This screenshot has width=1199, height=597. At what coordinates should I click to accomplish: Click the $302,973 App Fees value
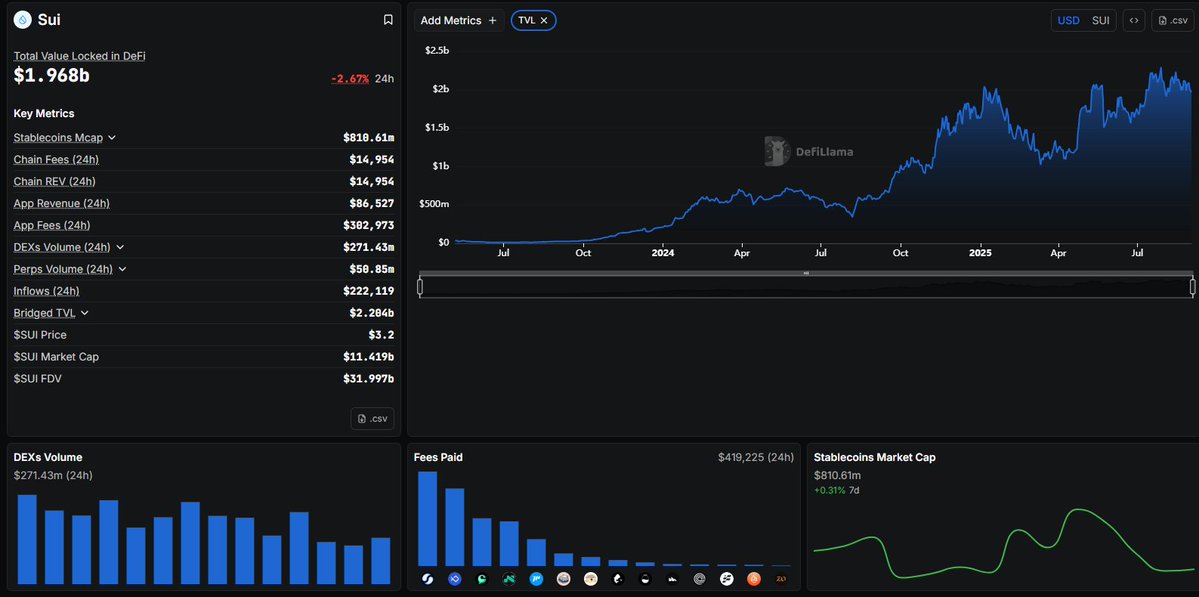[369, 225]
